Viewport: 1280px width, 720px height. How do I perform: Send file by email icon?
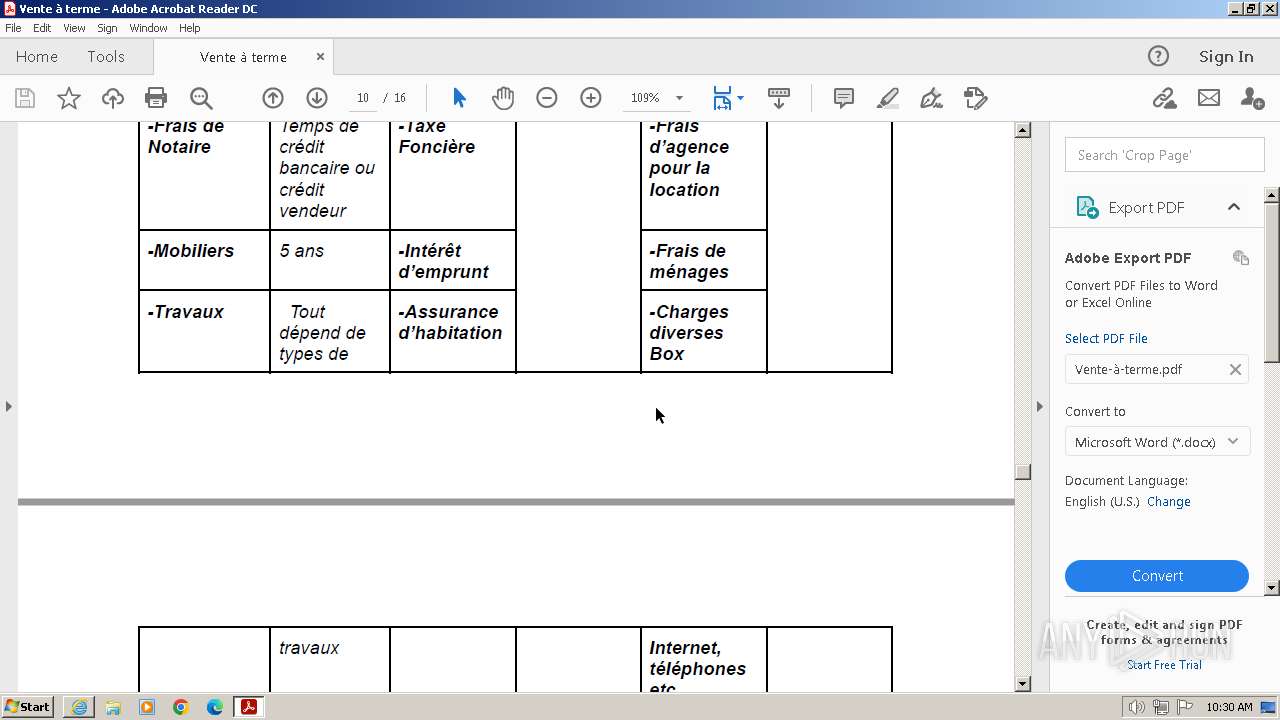click(x=1209, y=98)
